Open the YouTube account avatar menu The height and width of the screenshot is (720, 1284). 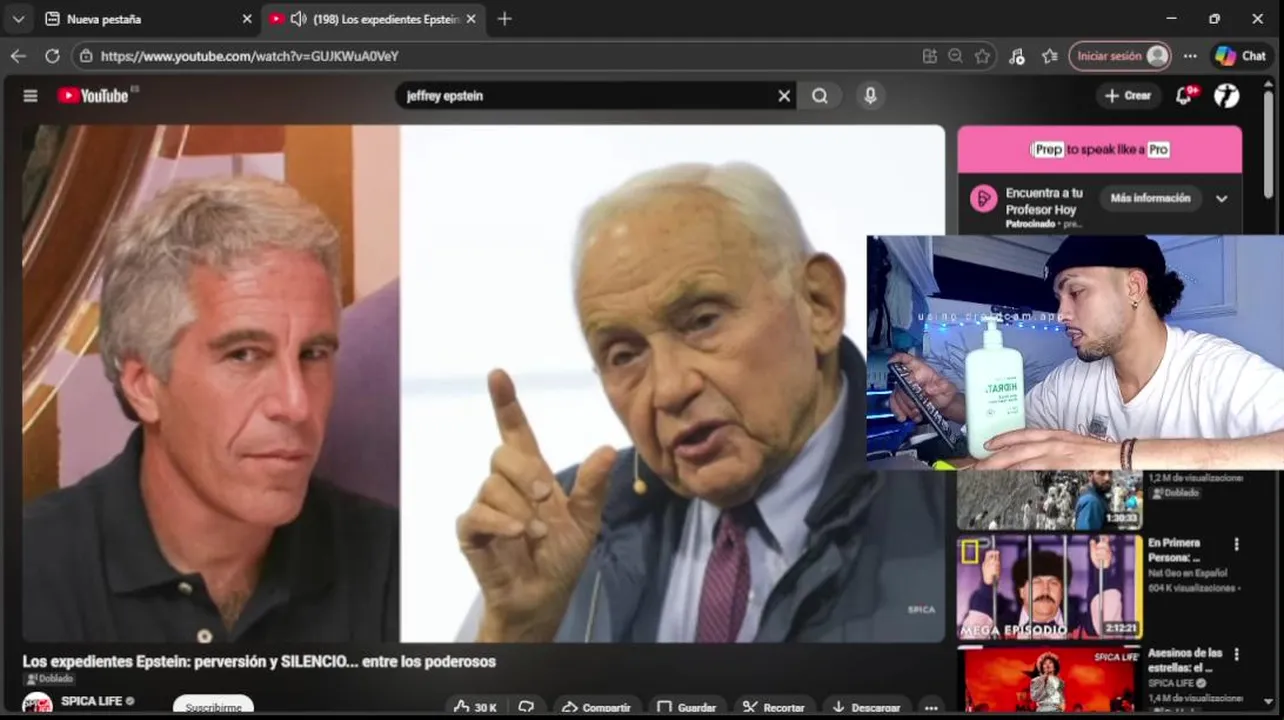pos(1227,96)
